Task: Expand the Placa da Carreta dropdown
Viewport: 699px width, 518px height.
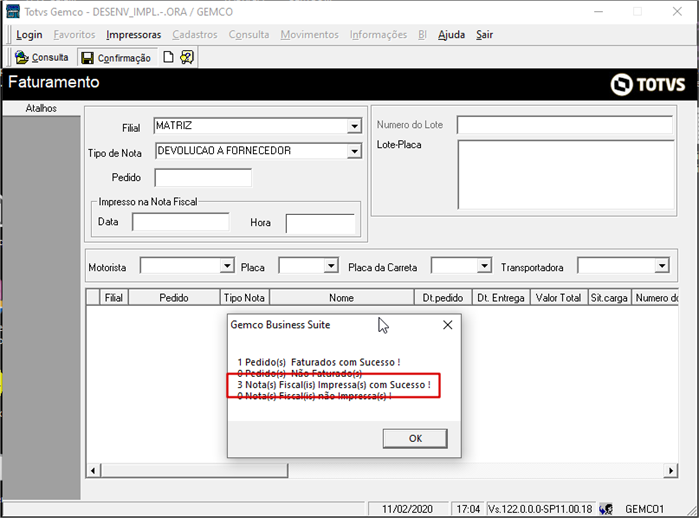Action: tap(484, 266)
